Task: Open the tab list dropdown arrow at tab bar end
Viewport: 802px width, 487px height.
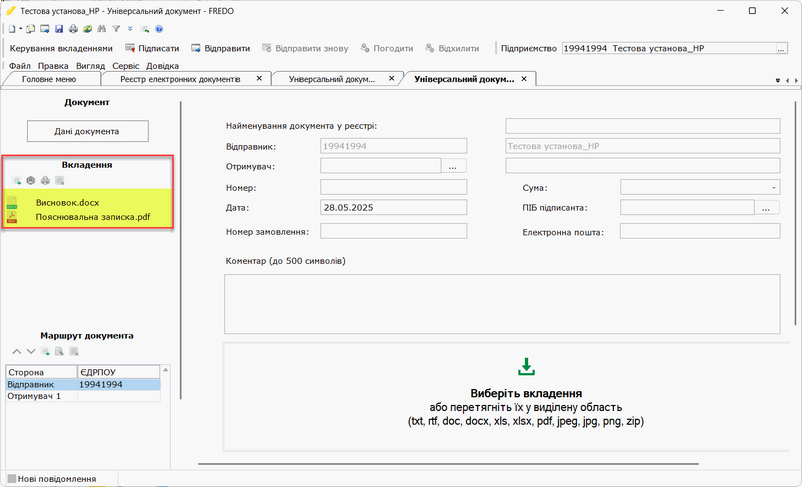Action: click(778, 80)
